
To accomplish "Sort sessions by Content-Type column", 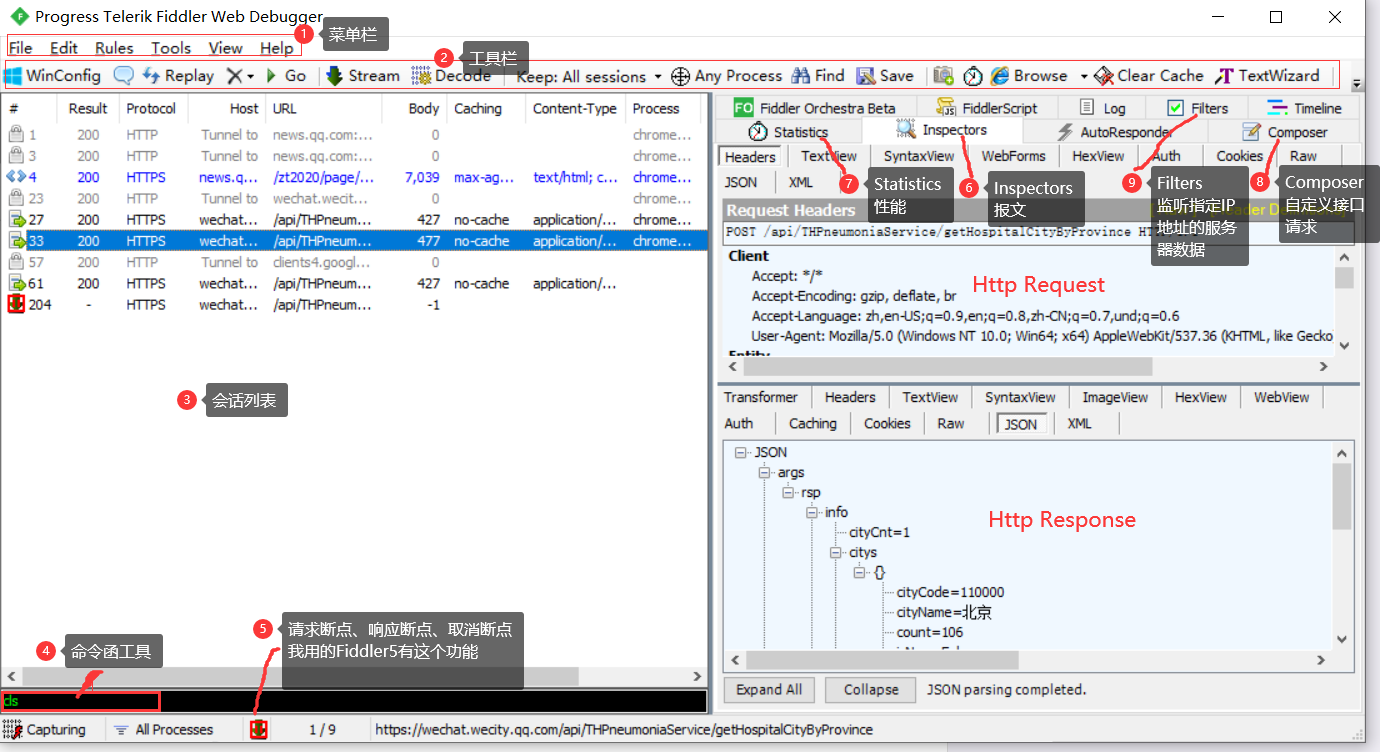I will [575, 109].
